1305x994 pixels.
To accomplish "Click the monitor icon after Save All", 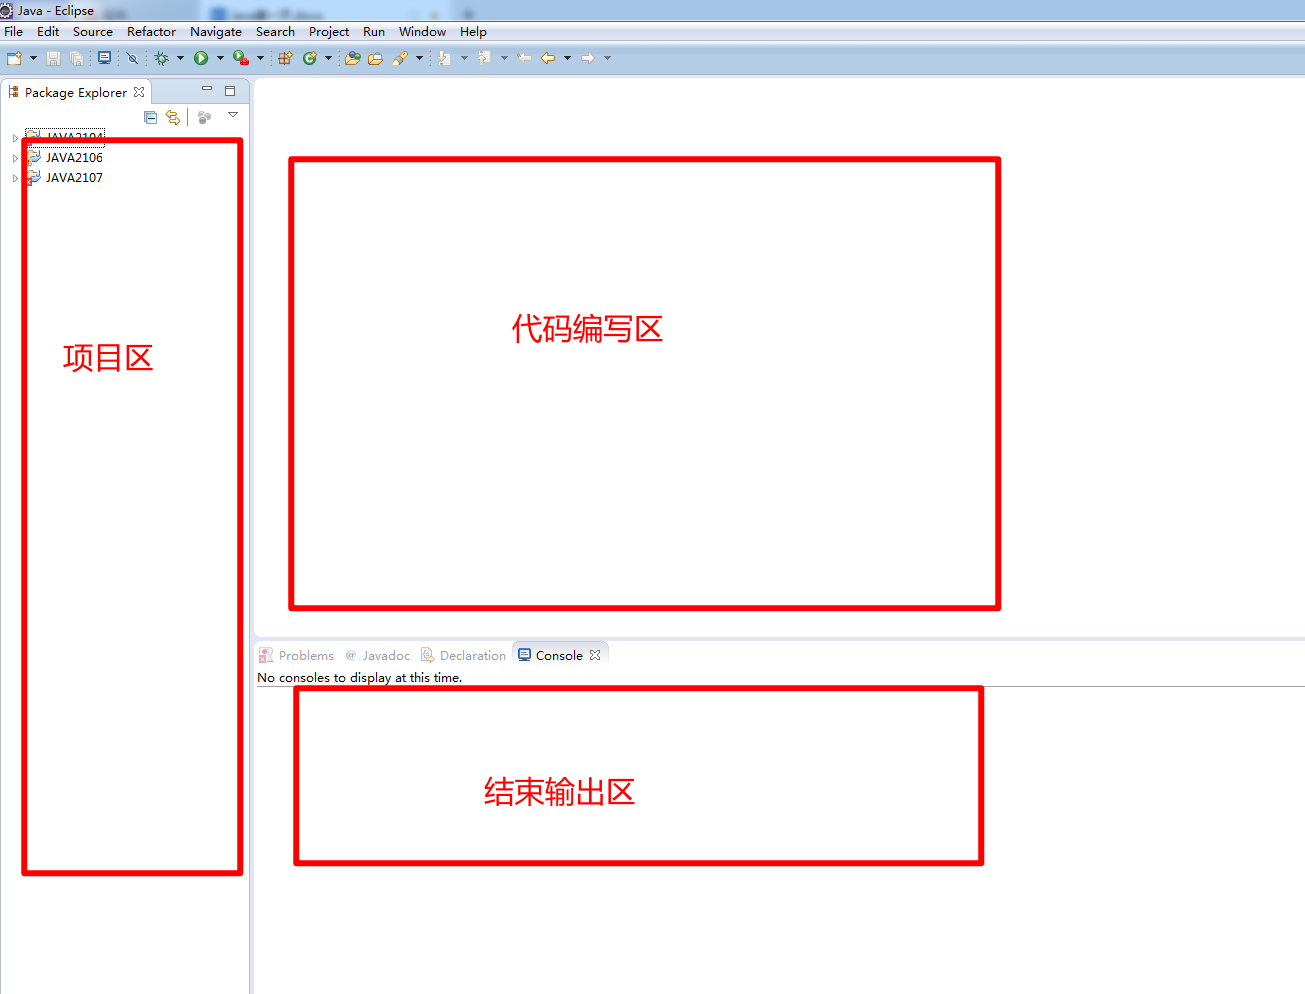I will tap(104, 58).
